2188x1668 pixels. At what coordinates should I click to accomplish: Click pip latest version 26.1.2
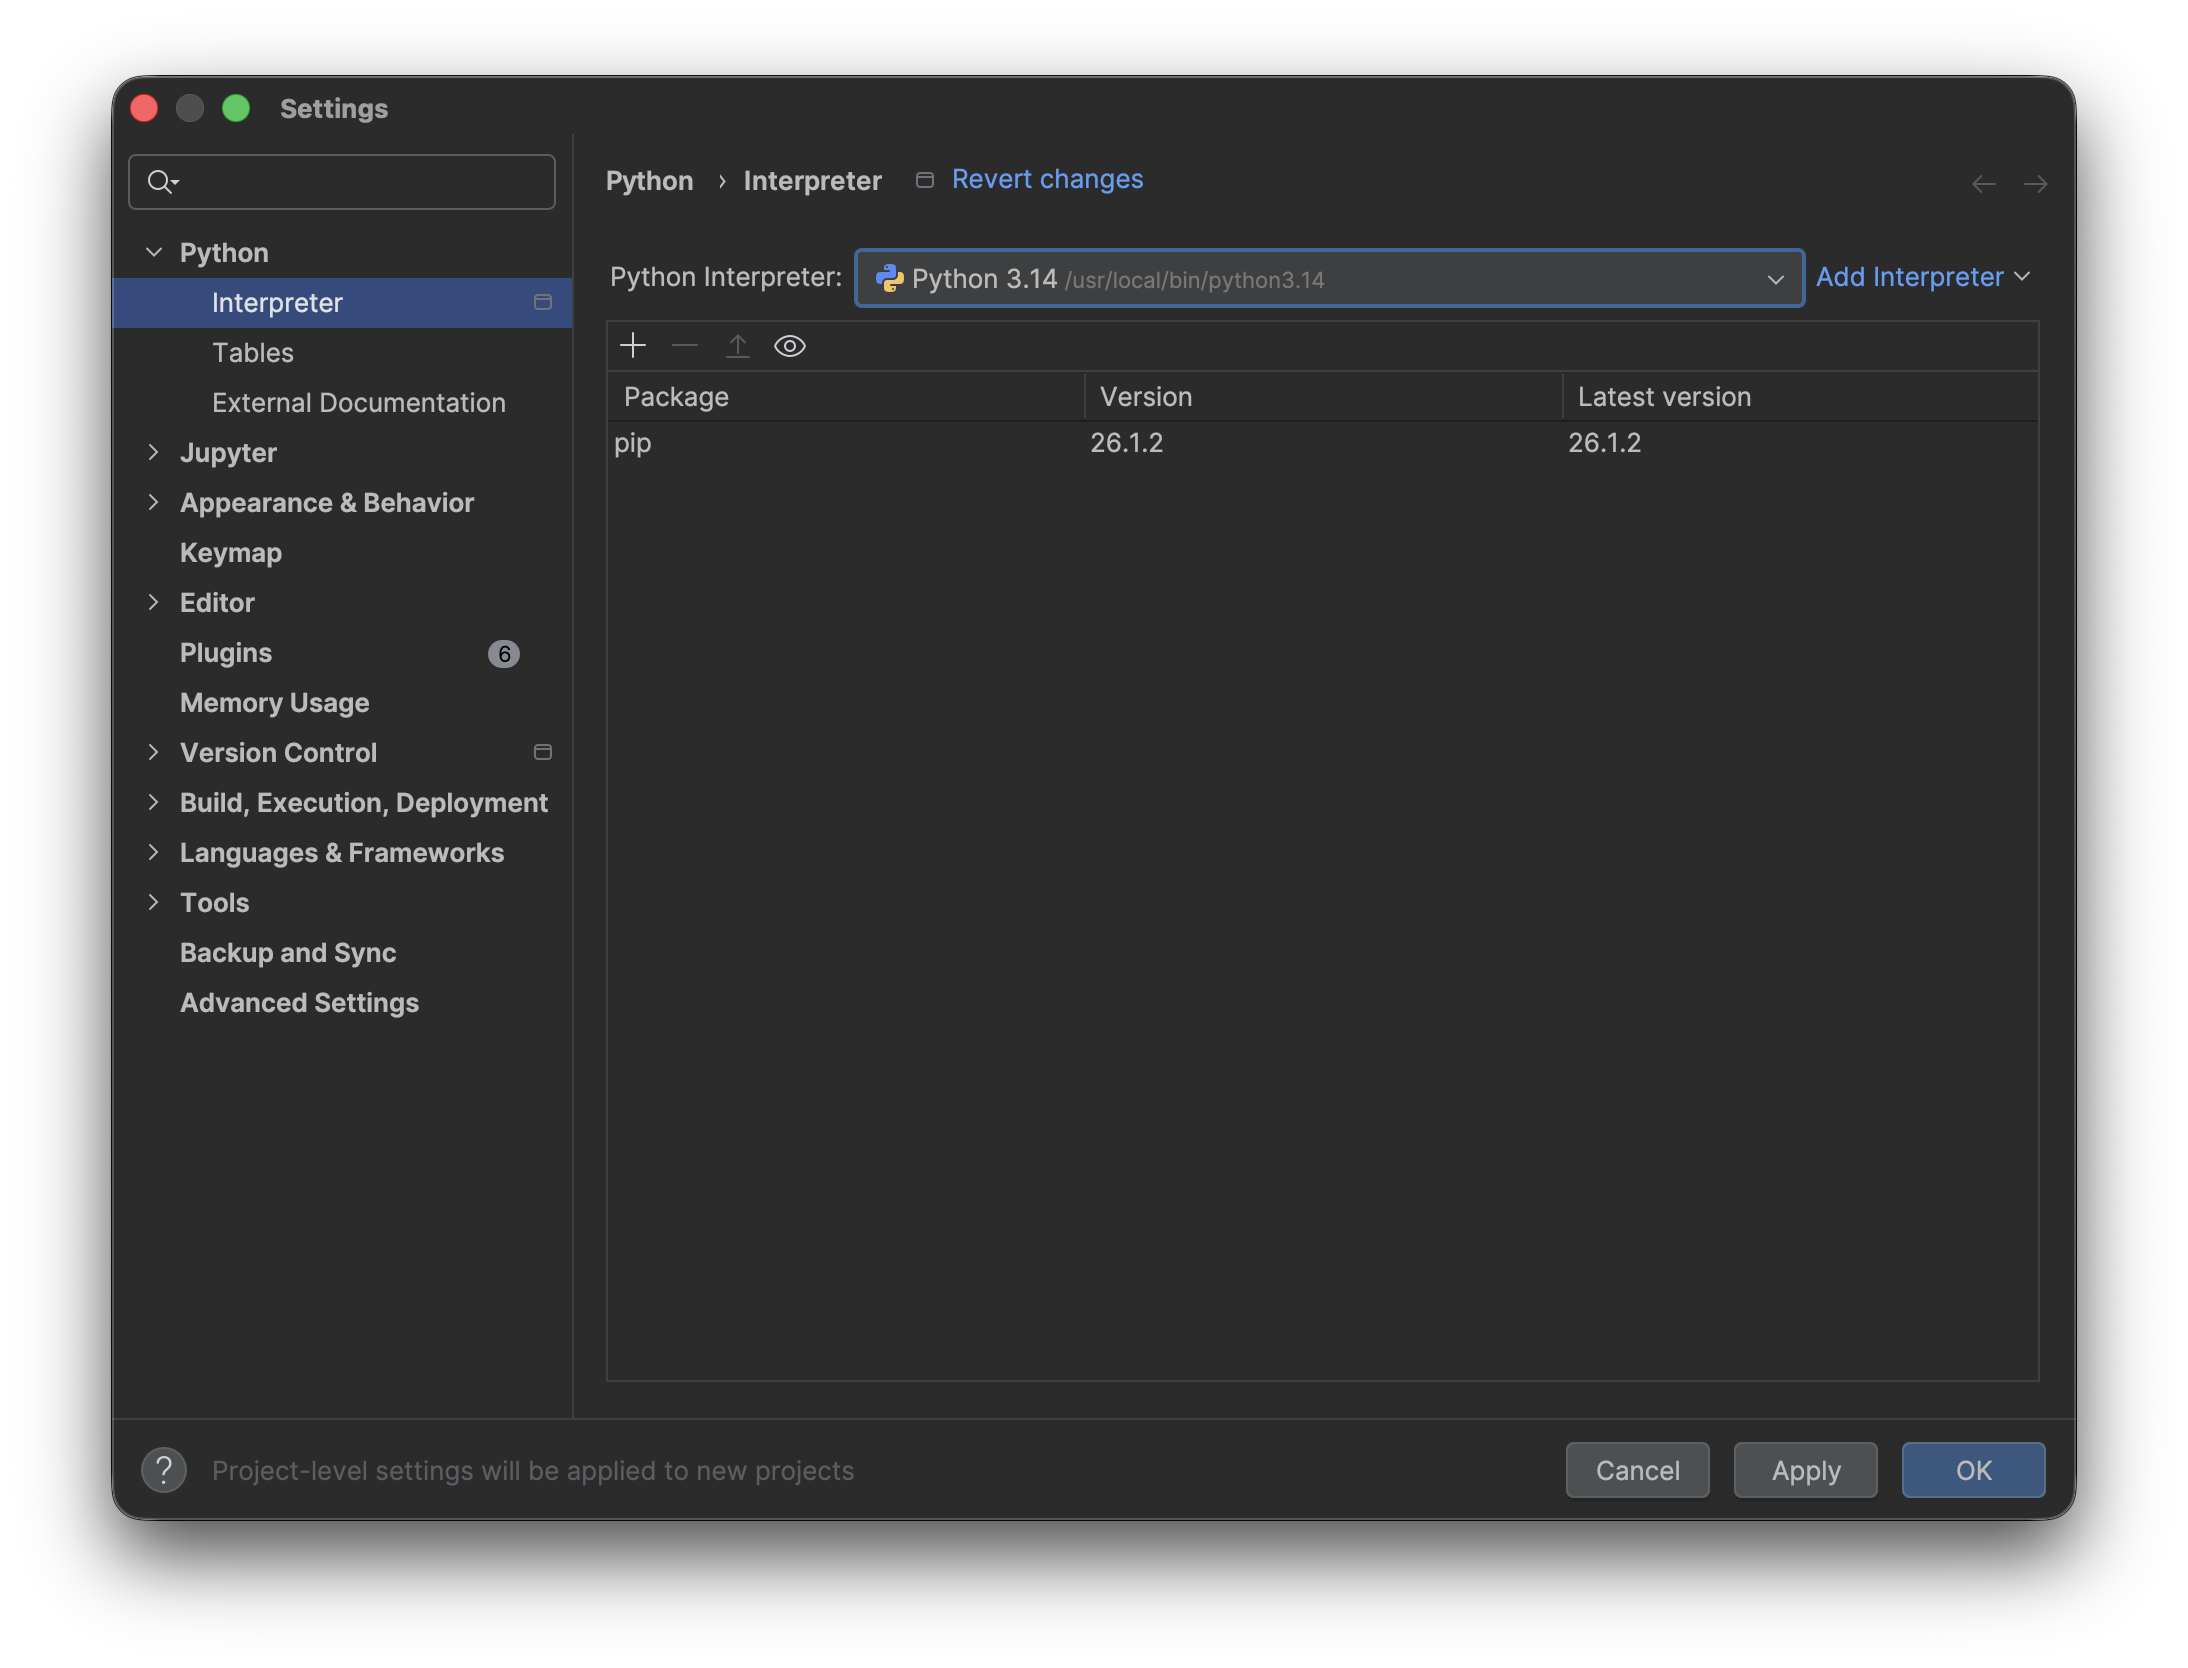[x=1605, y=443]
